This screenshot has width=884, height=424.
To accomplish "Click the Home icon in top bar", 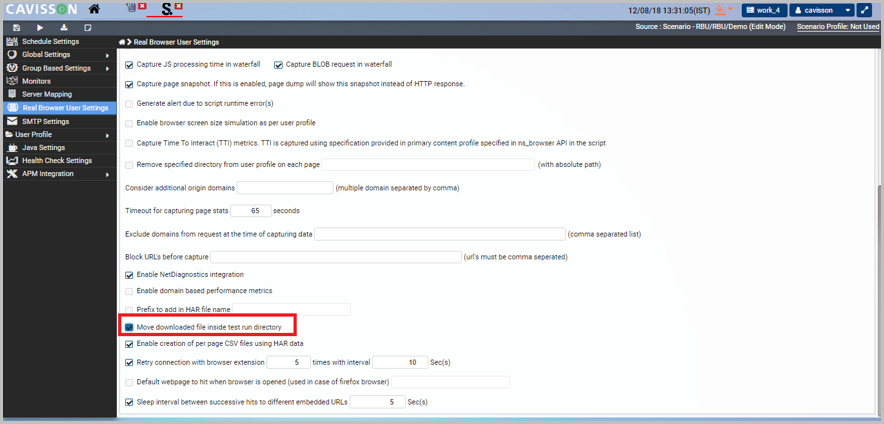I will coord(94,9).
